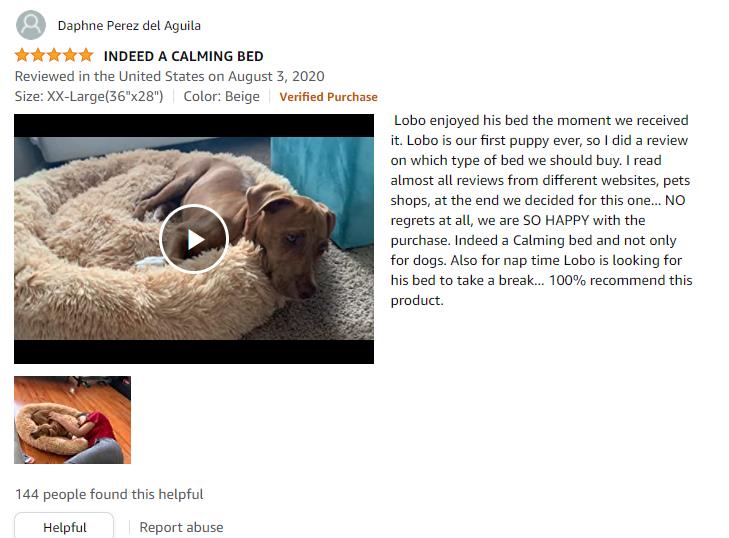This screenshot has width=729, height=538.
Task: Mark the review as Helpful
Action: click(x=64, y=527)
